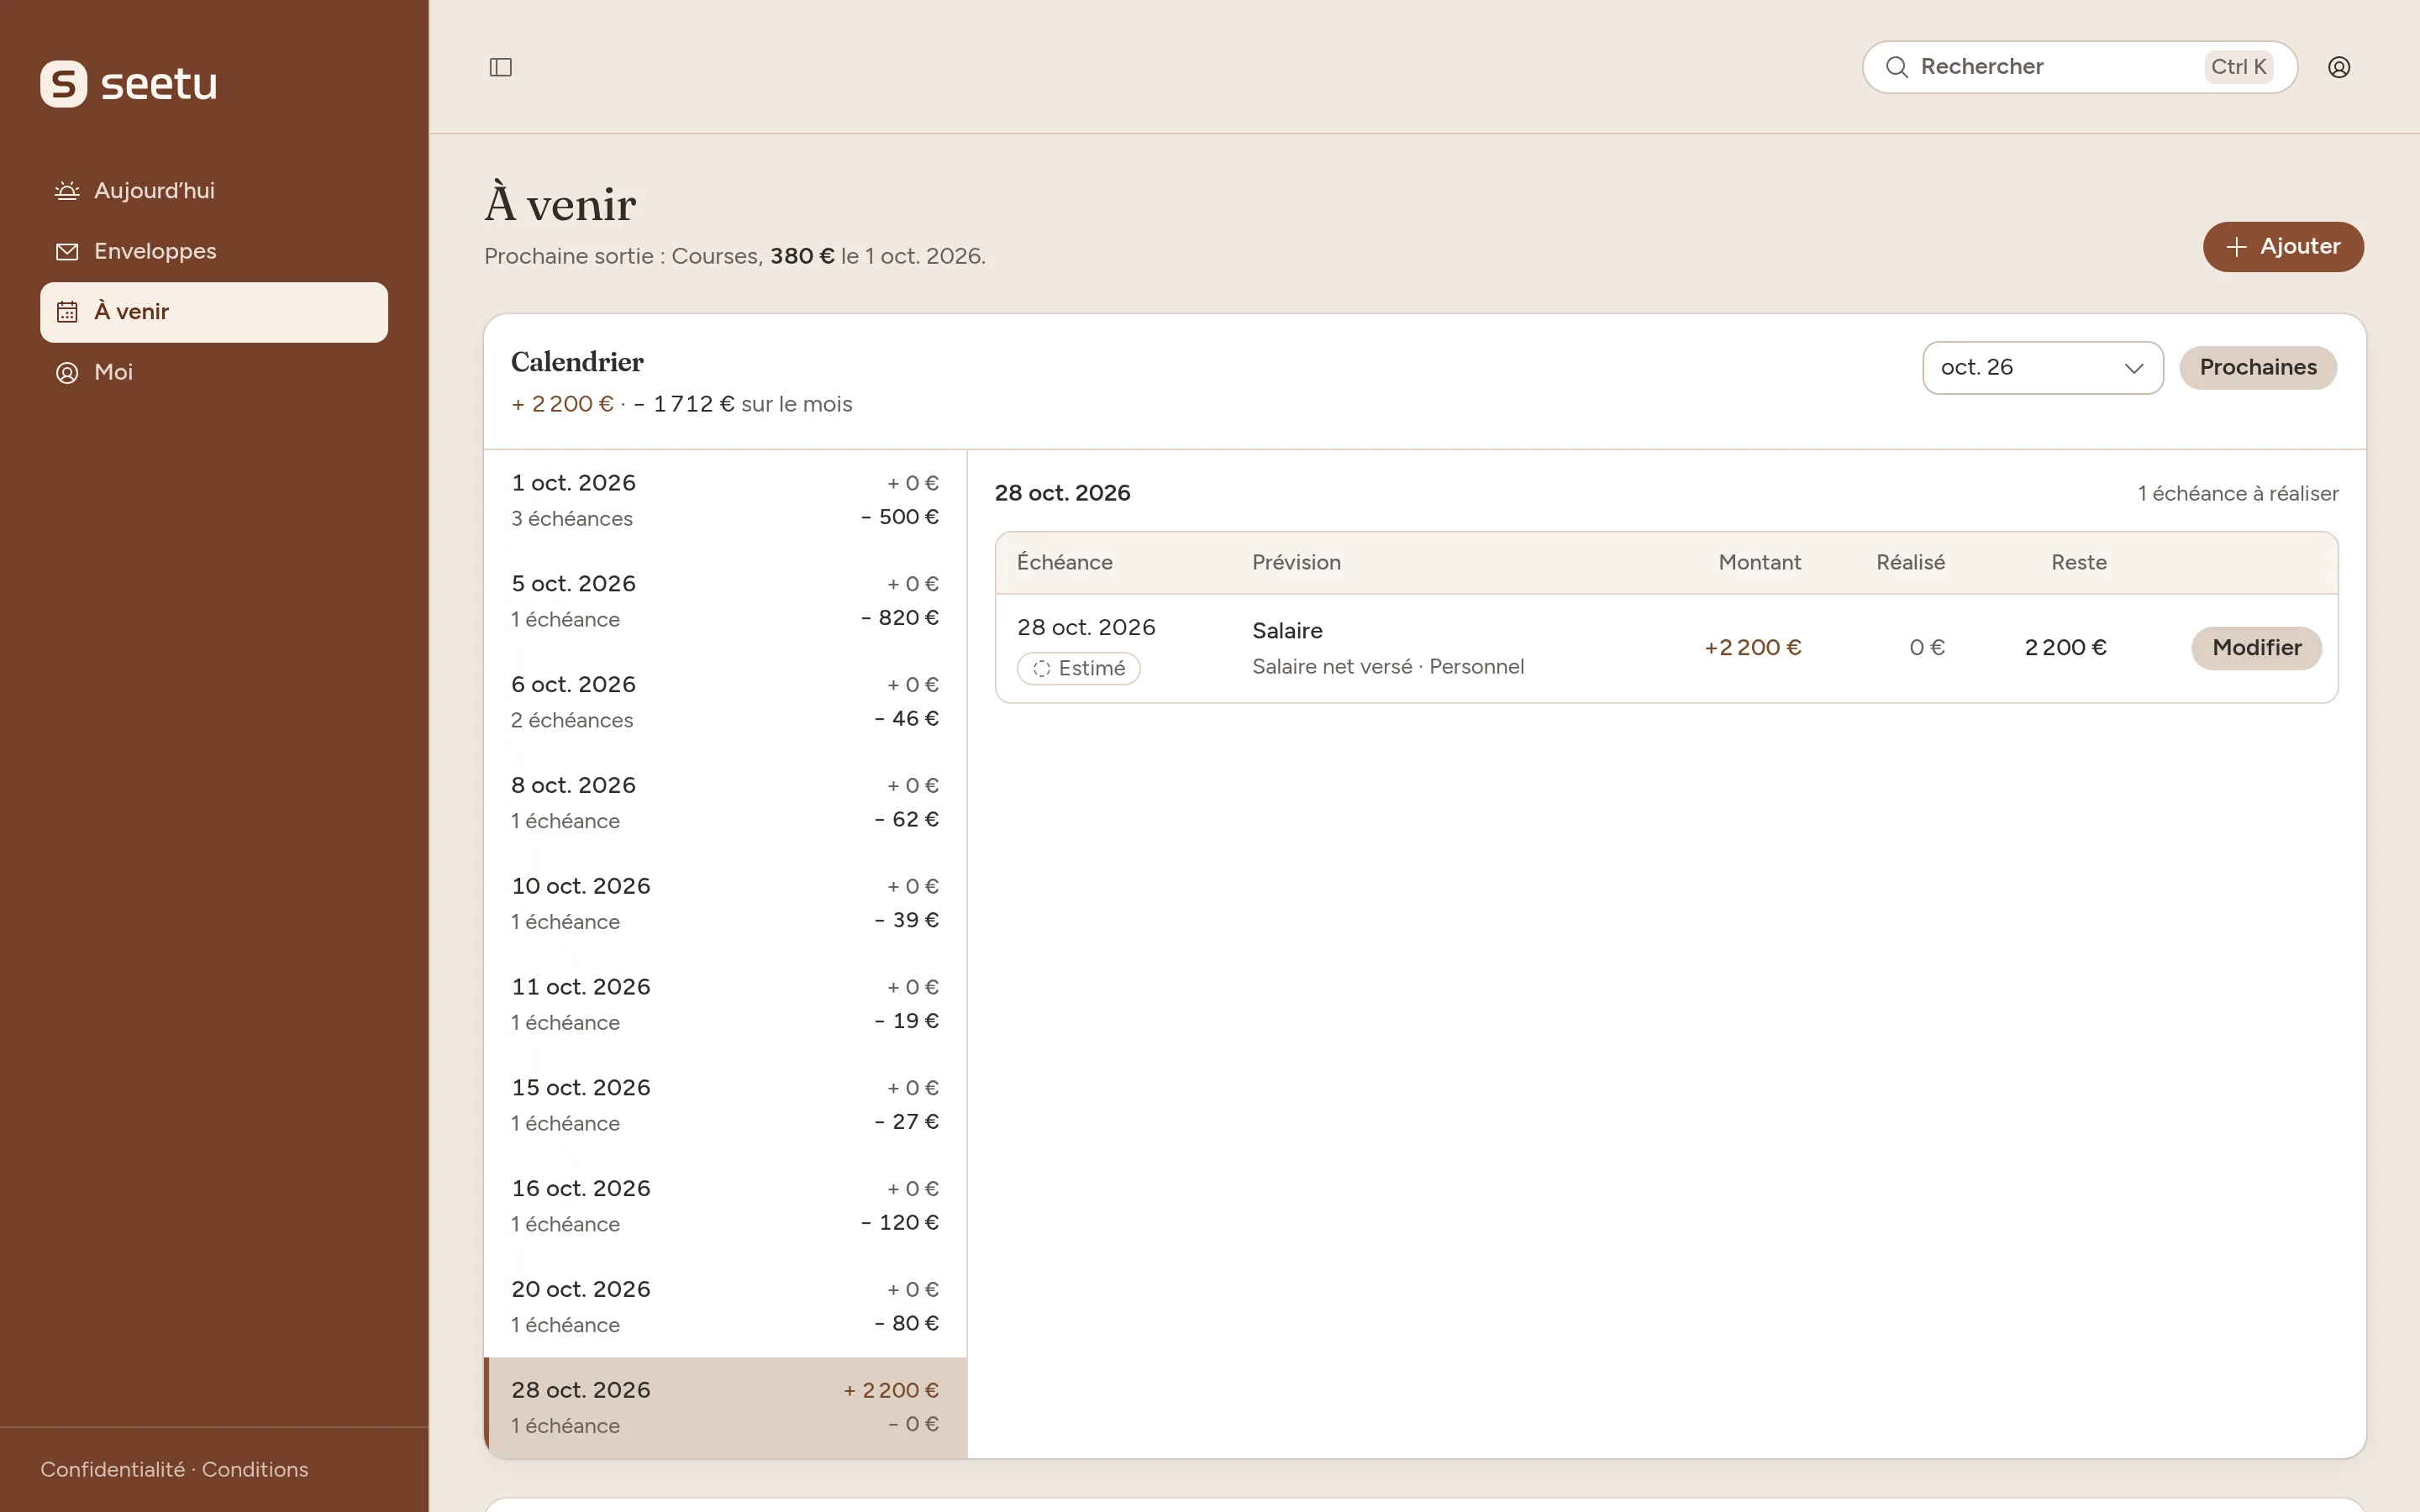Open the oct. 26 month dropdown

click(2042, 368)
